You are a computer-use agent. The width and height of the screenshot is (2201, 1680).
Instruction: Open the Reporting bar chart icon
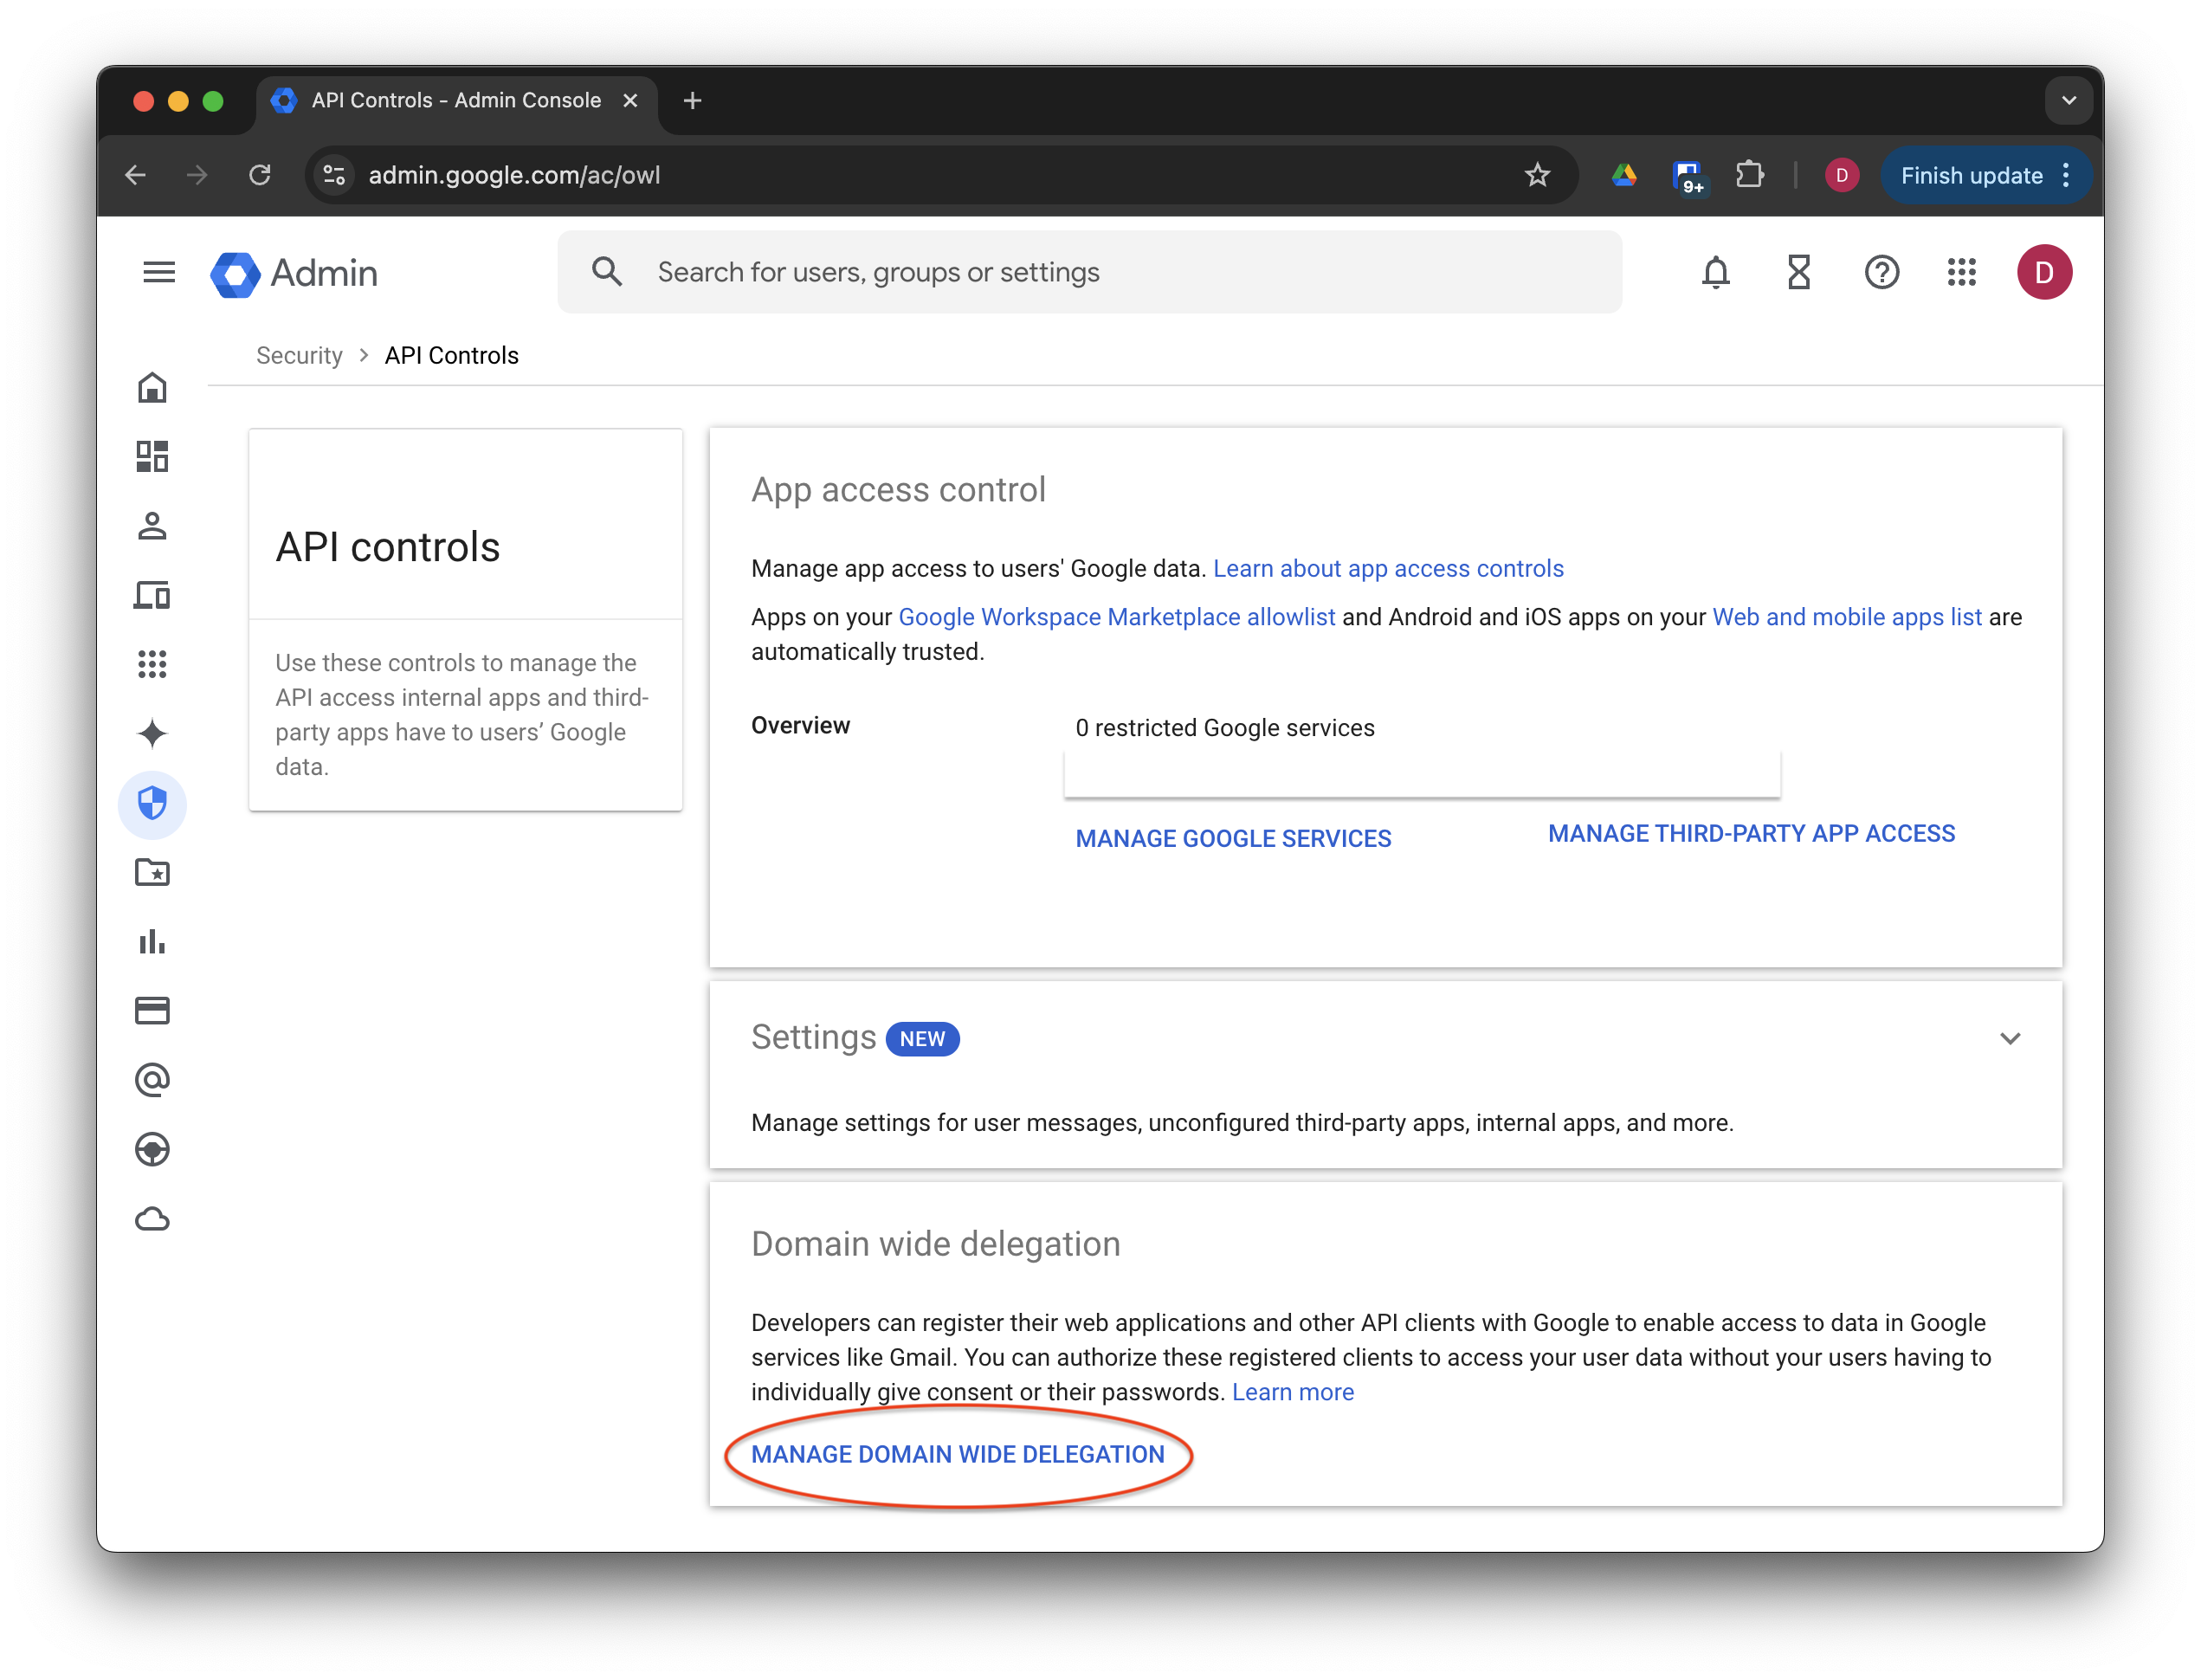152,942
